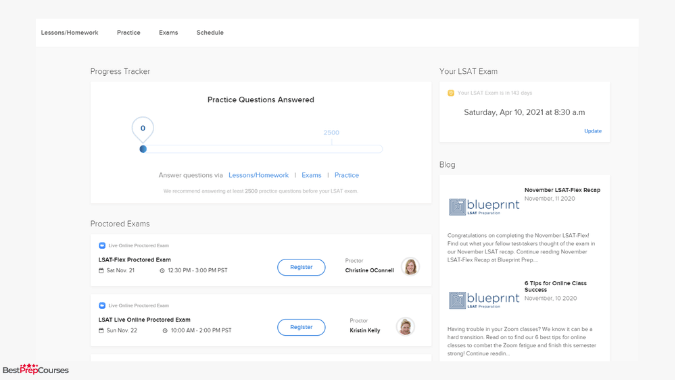
Task: Click proctor name Christine OConnell
Action: point(369,270)
